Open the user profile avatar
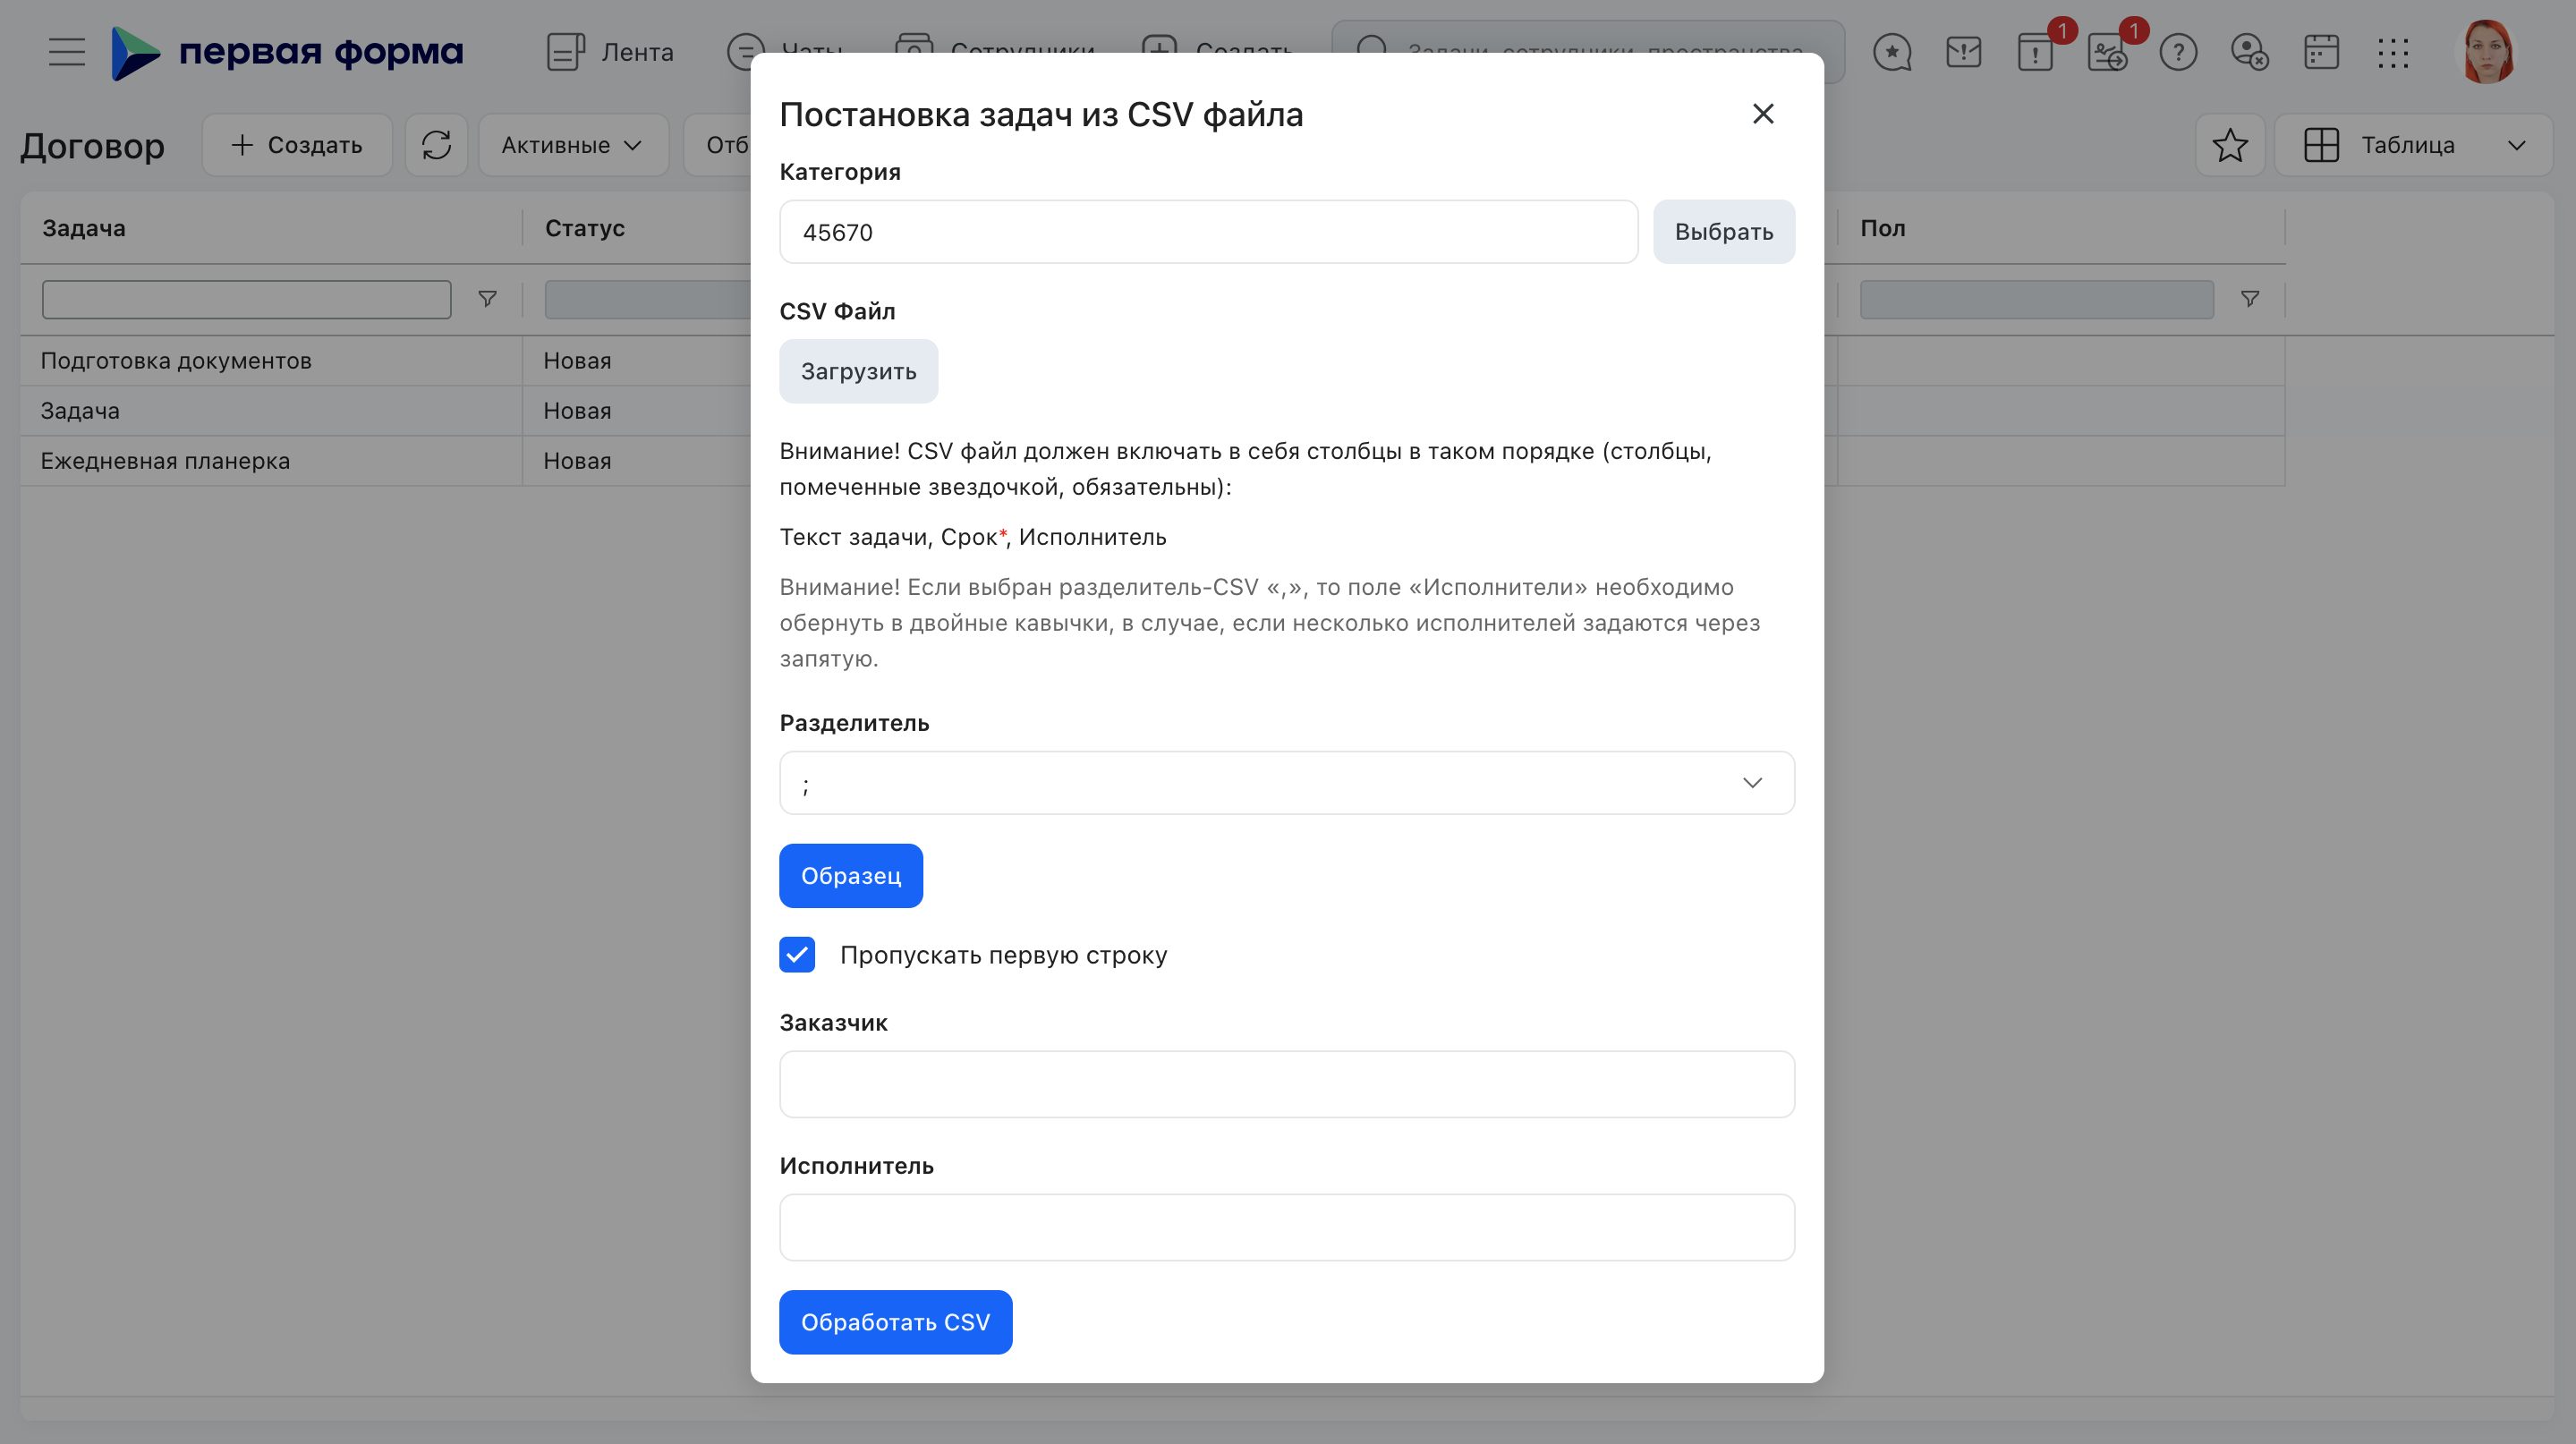2576x1444 pixels. pyautogui.click(x=2486, y=52)
